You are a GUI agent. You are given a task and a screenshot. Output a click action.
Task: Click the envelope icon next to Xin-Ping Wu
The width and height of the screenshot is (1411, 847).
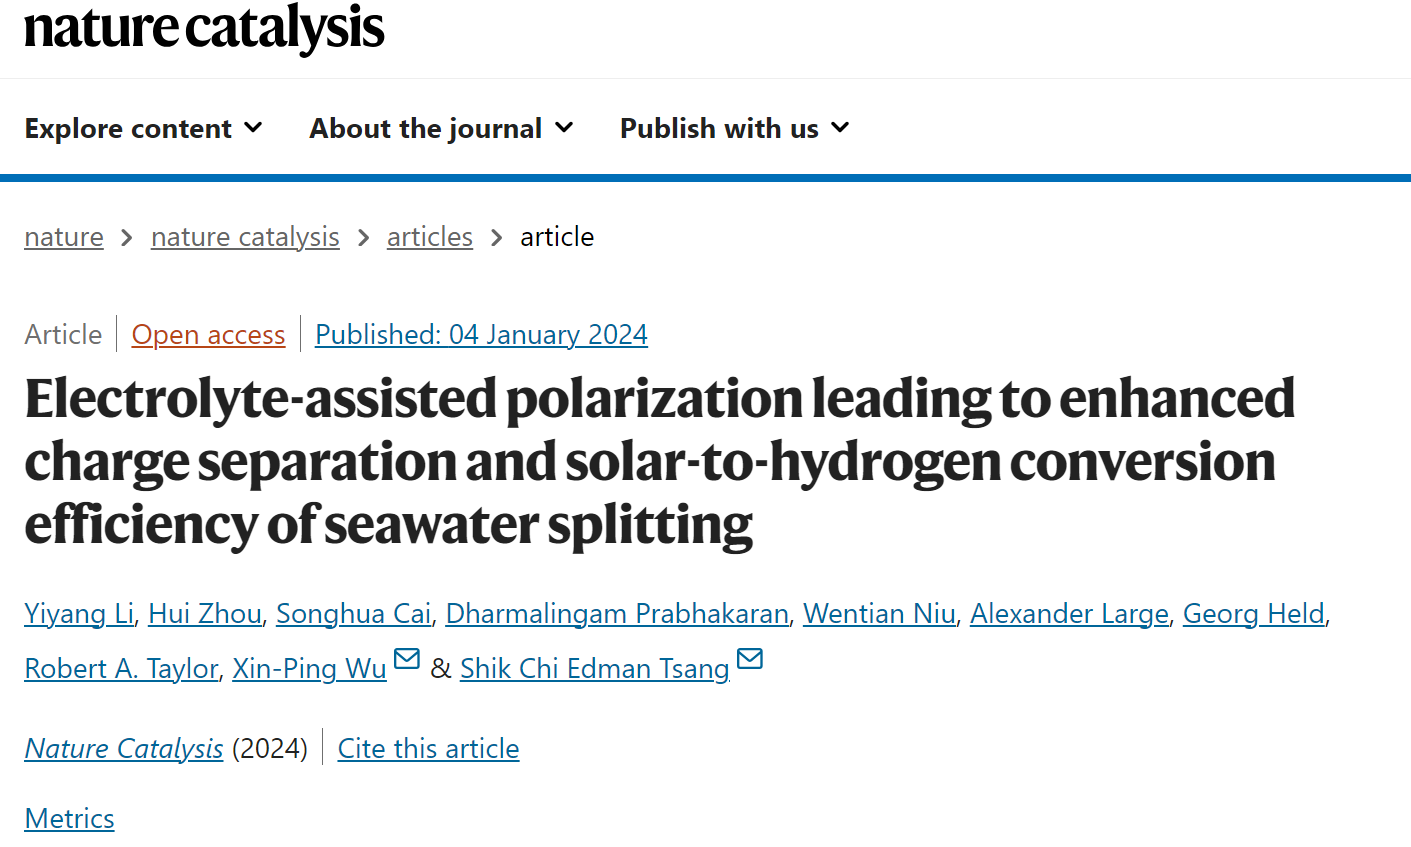[x=407, y=659]
